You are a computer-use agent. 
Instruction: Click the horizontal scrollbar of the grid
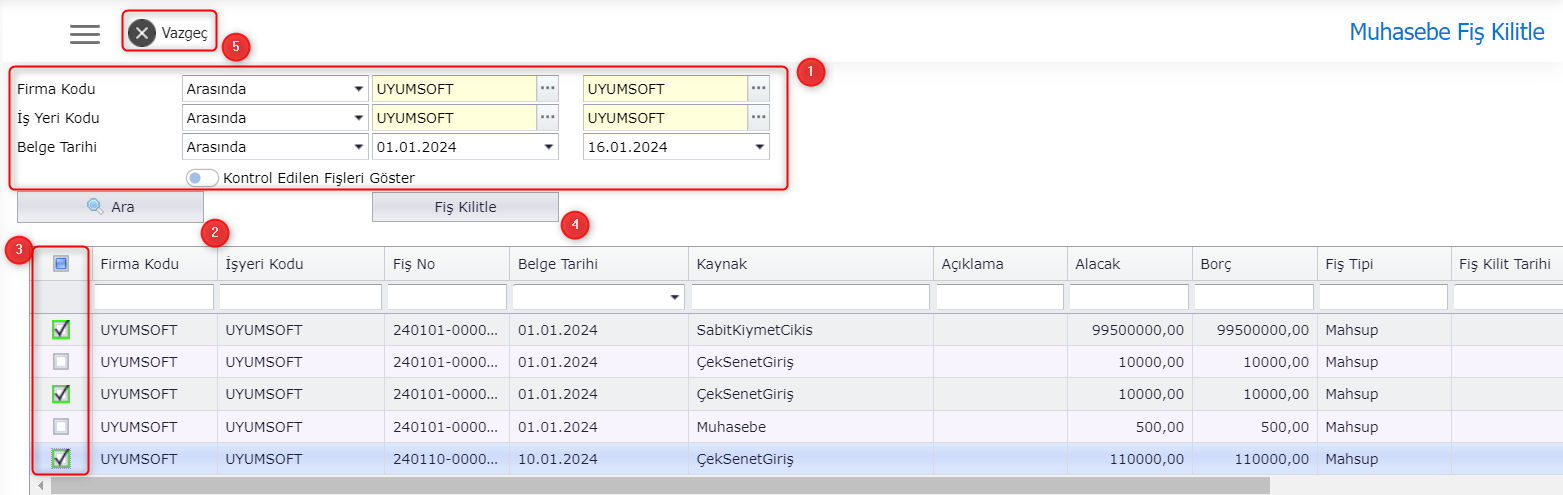coord(660,485)
